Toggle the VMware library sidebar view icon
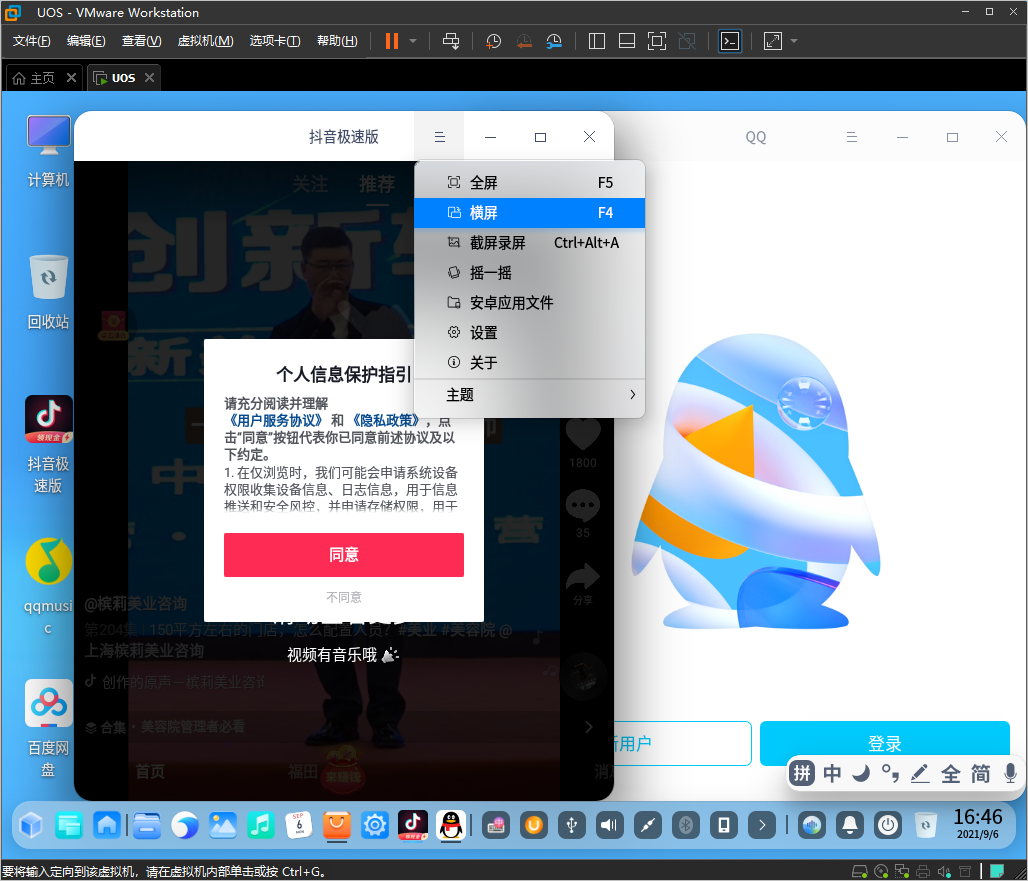Viewport: 1028px width, 881px height. pos(597,41)
